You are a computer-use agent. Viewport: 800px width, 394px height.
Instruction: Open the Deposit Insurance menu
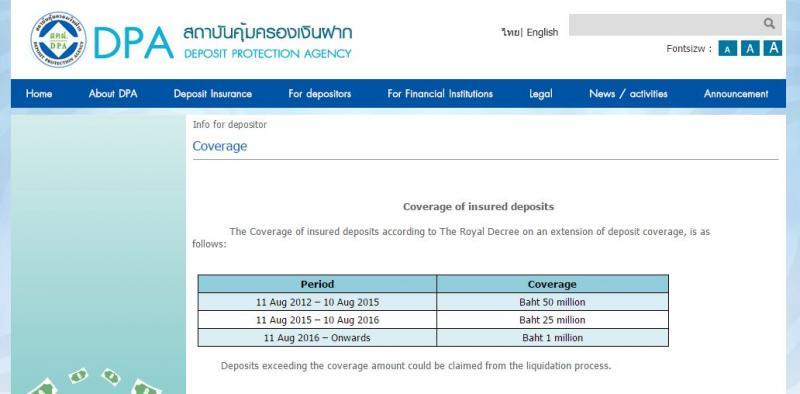point(213,94)
